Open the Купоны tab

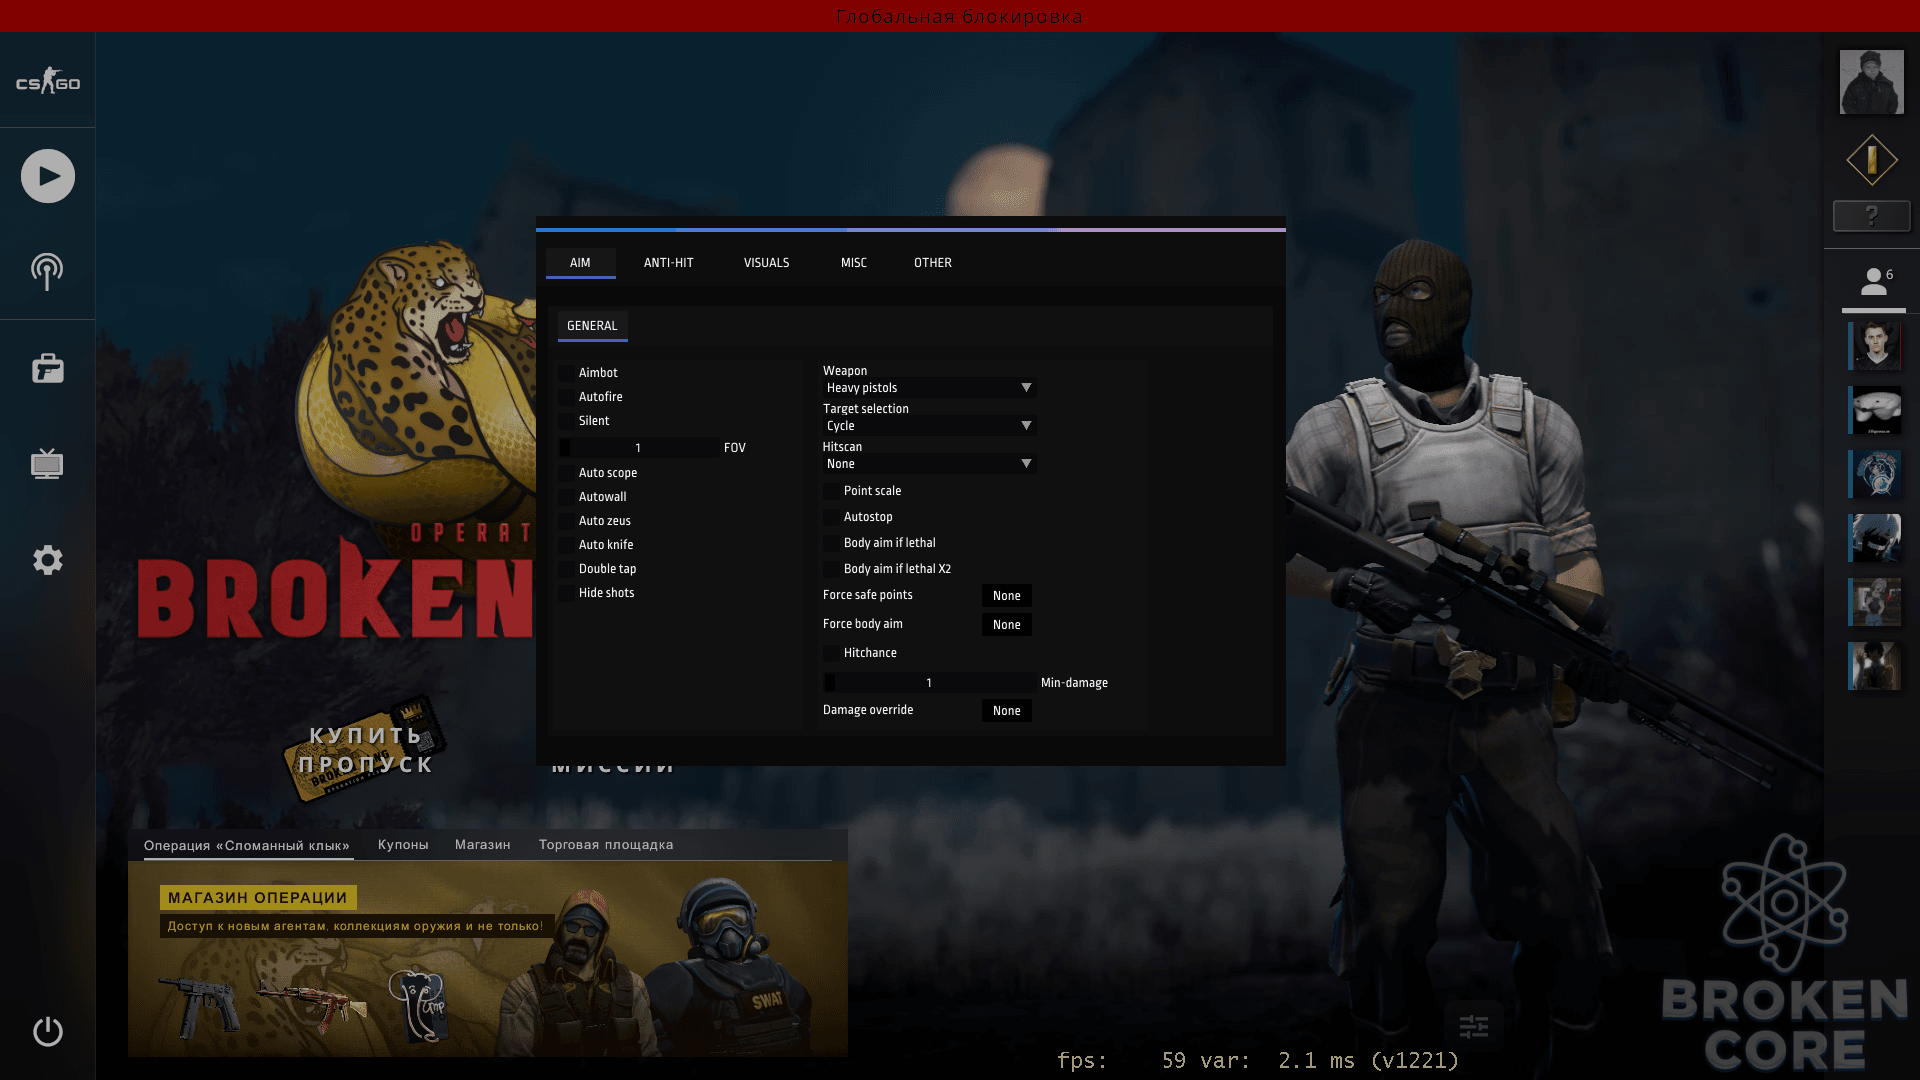tap(403, 845)
